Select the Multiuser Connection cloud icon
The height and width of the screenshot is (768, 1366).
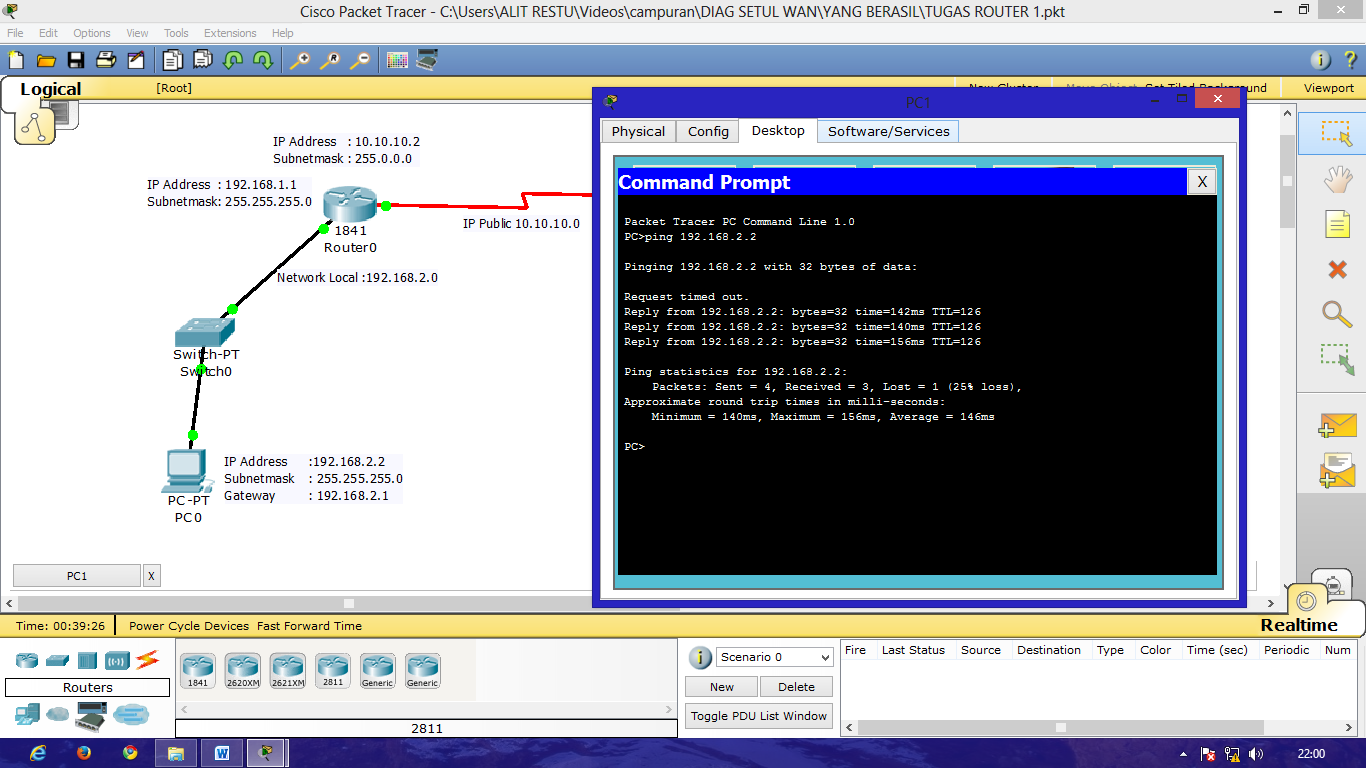click(x=131, y=714)
